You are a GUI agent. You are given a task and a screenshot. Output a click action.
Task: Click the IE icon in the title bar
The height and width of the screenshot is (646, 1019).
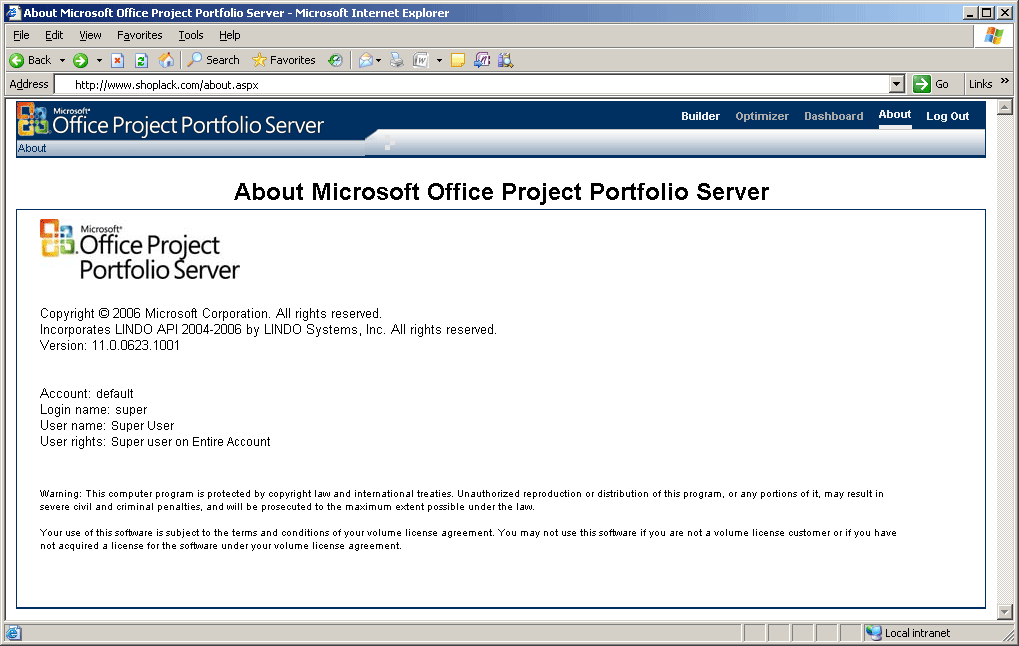point(13,12)
